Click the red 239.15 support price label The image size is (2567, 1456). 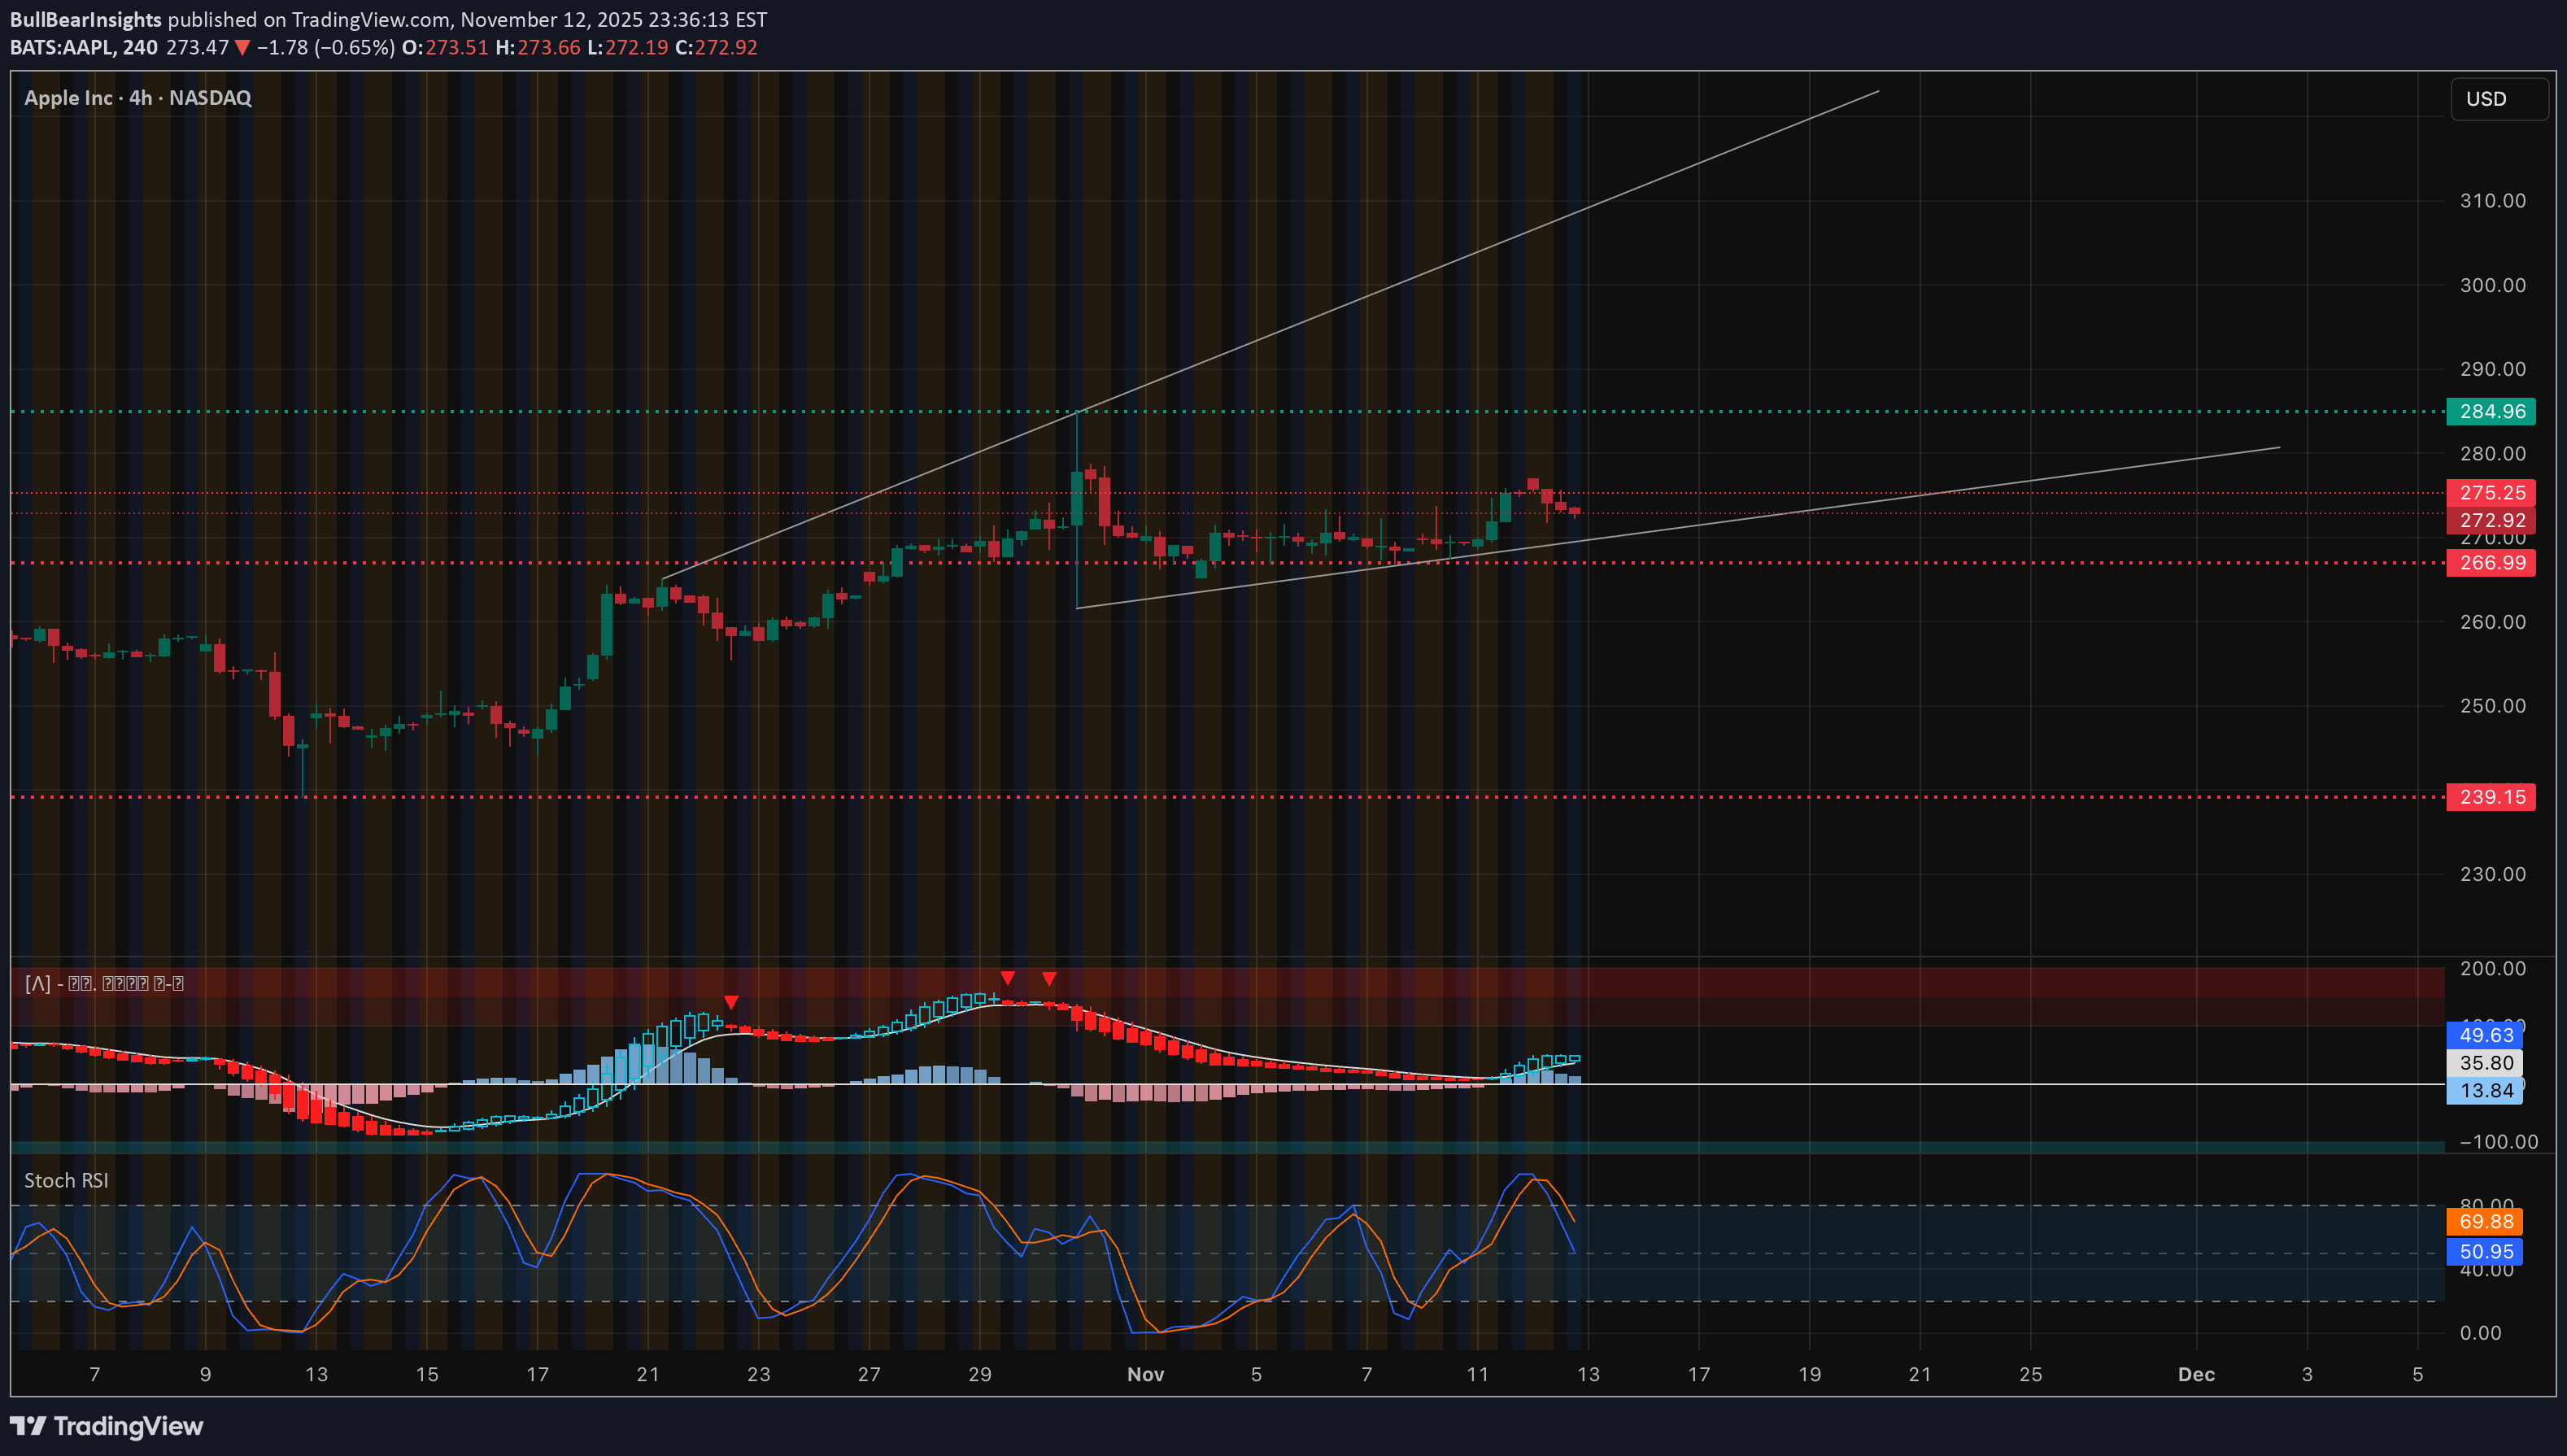tap(2490, 797)
